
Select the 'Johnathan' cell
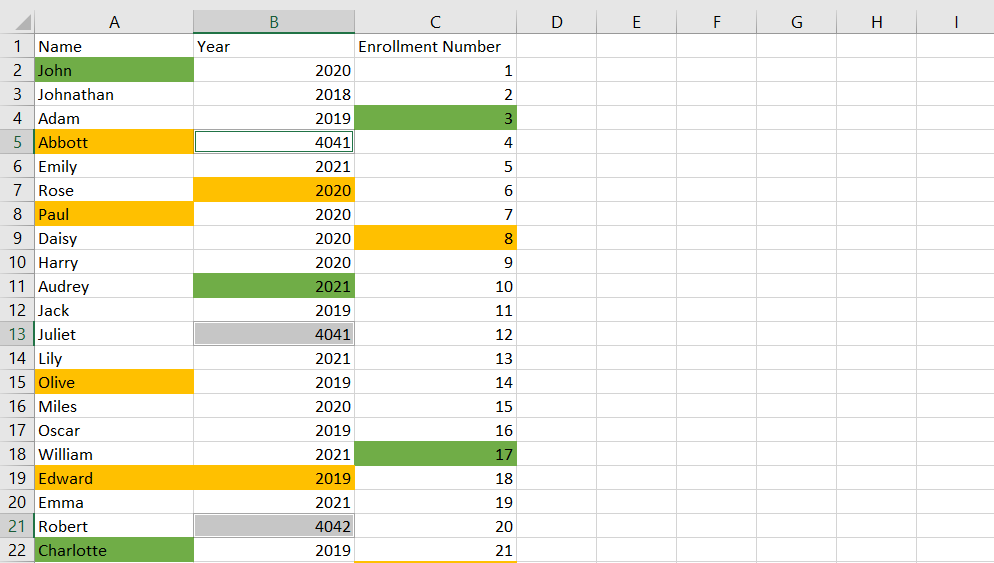point(114,94)
